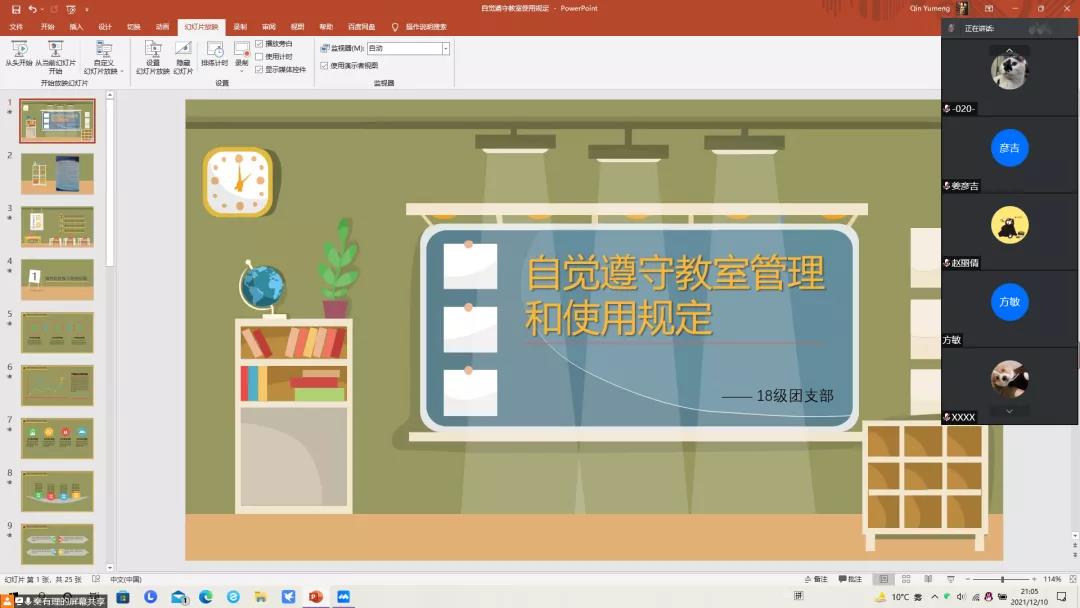Click the save icon in title bar
Image resolution: width=1080 pixels, height=608 pixels.
15,8
